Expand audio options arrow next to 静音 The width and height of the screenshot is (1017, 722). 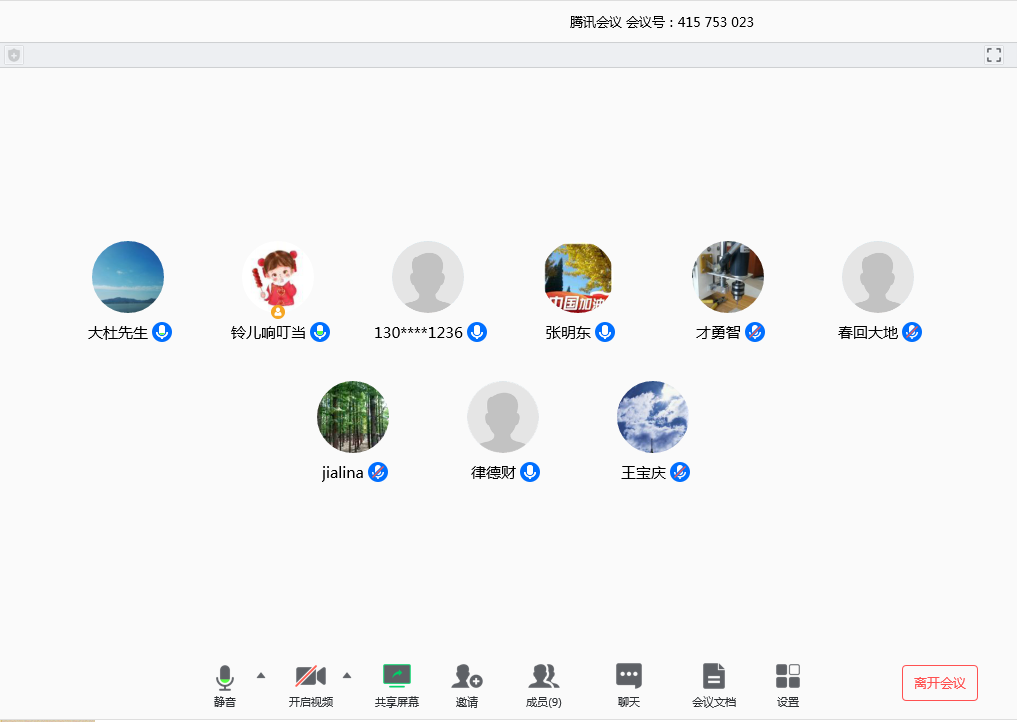click(x=261, y=675)
